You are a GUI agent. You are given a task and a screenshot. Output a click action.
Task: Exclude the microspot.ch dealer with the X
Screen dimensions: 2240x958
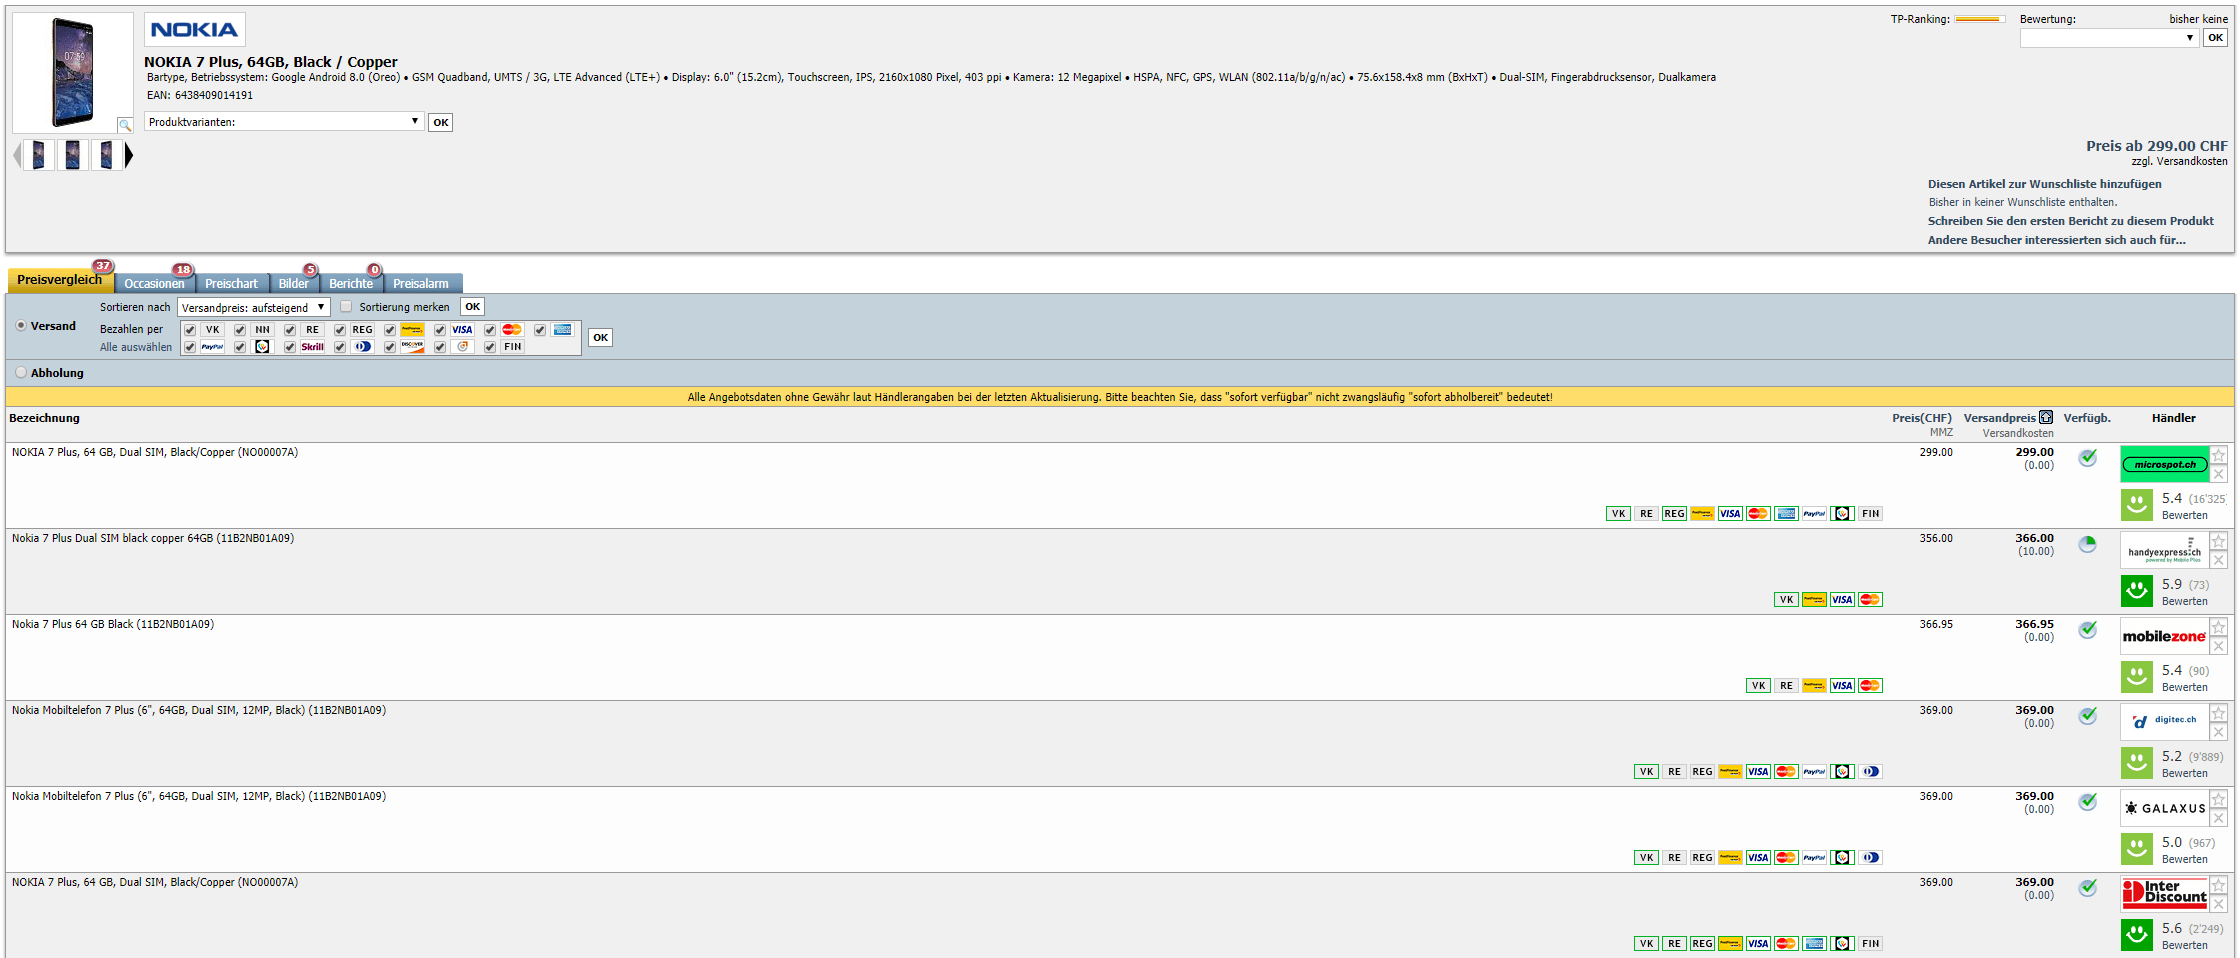click(2218, 474)
